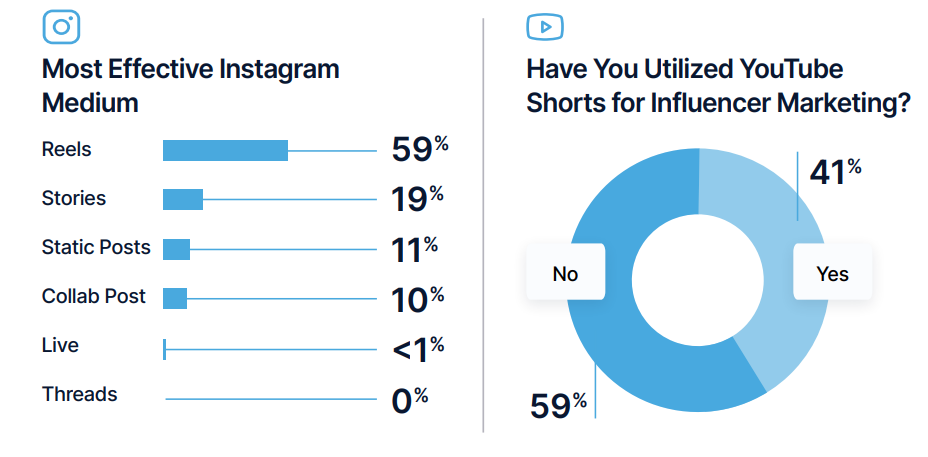Click the Collab Post label
This screenshot has width=928, height=457.
(93, 296)
